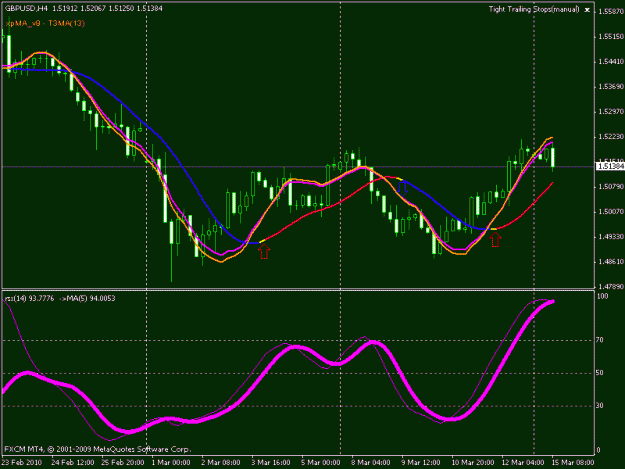Click the FXCM MT4 MetaQuotes copyright text
Viewport: 625px width, 469px height.
coord(98,449)
